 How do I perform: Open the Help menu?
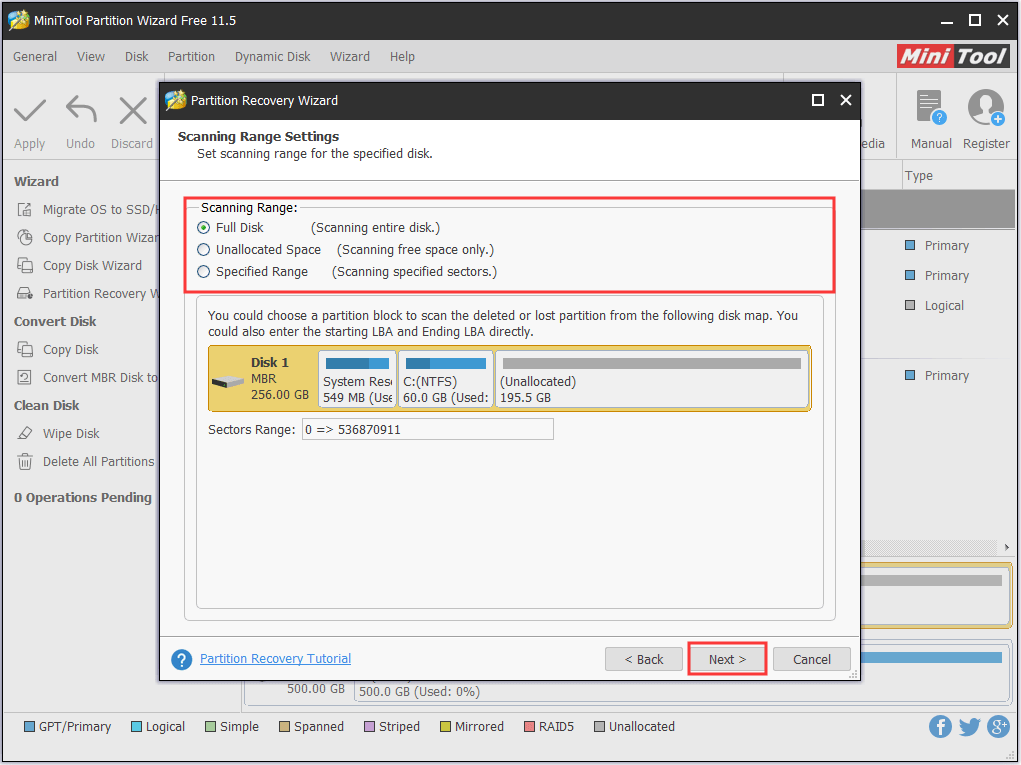coord(402,57)
